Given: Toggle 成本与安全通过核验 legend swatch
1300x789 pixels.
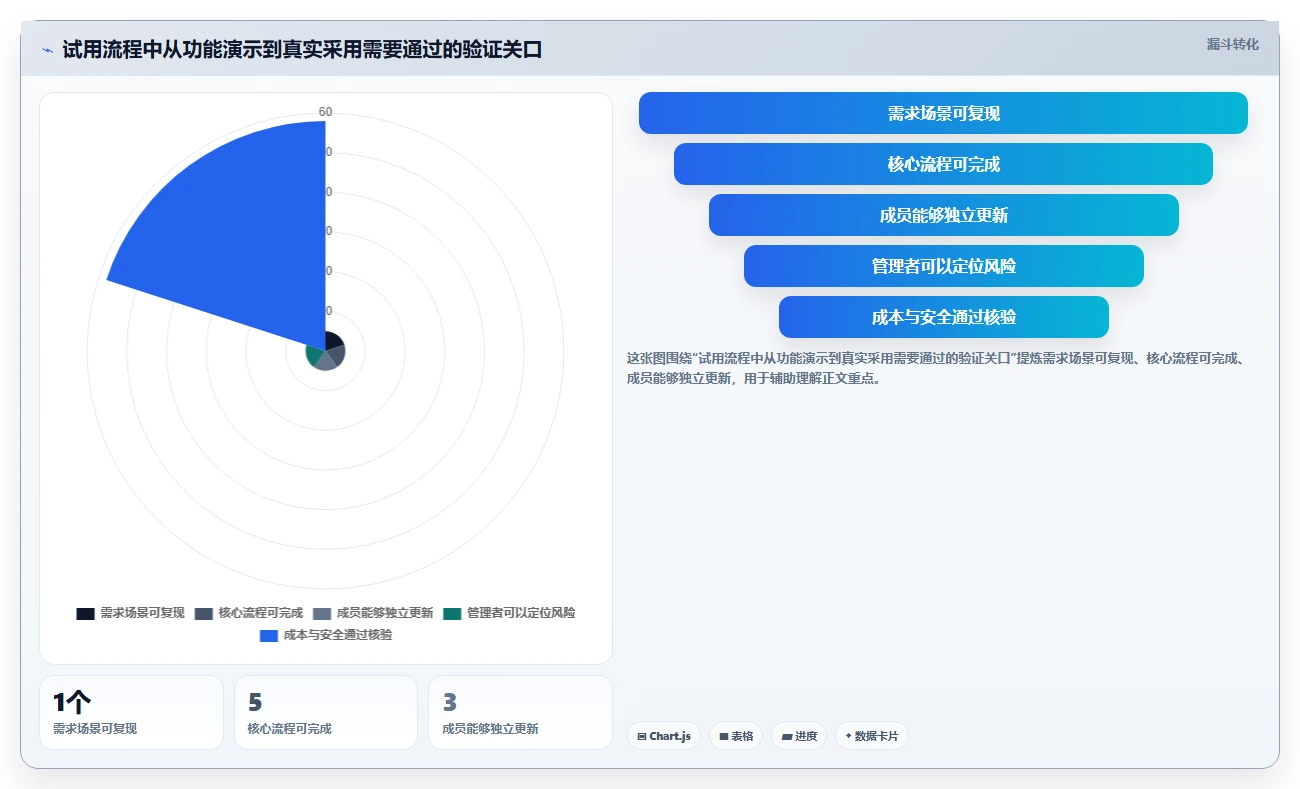Looking at the screenshot, I should pos(269,635).
